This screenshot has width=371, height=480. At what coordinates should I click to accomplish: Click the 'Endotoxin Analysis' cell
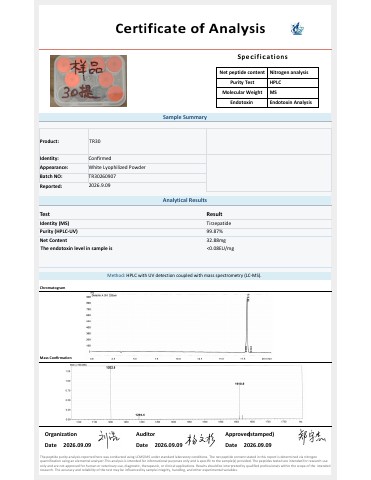click(293, 102)
